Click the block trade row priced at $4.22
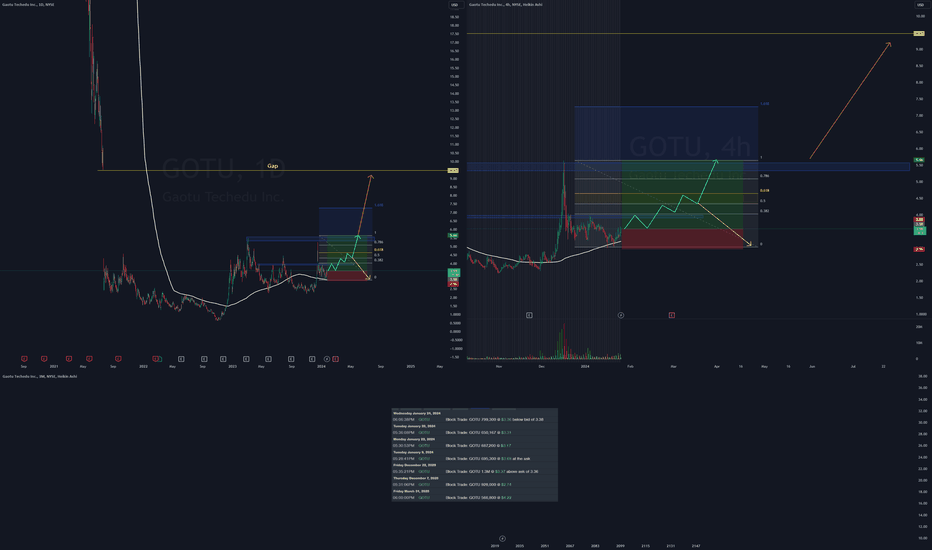The image size is (932, 550). coord(474,498)
